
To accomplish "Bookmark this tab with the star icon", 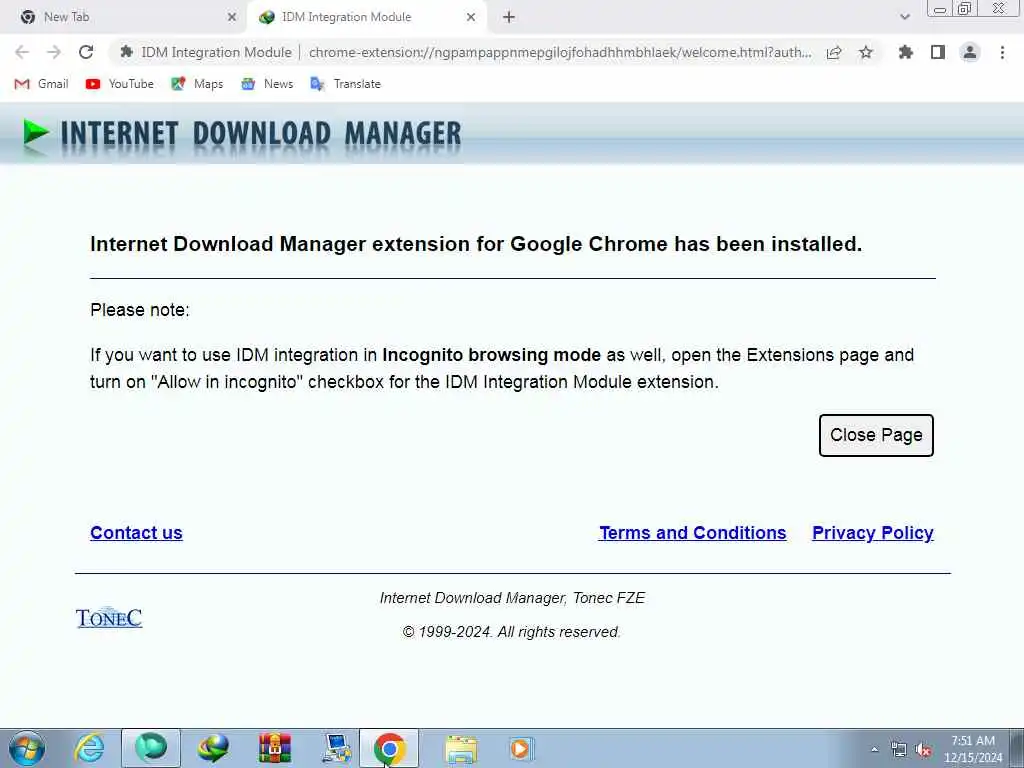I will pyautogui.click(x=866, y=52).
